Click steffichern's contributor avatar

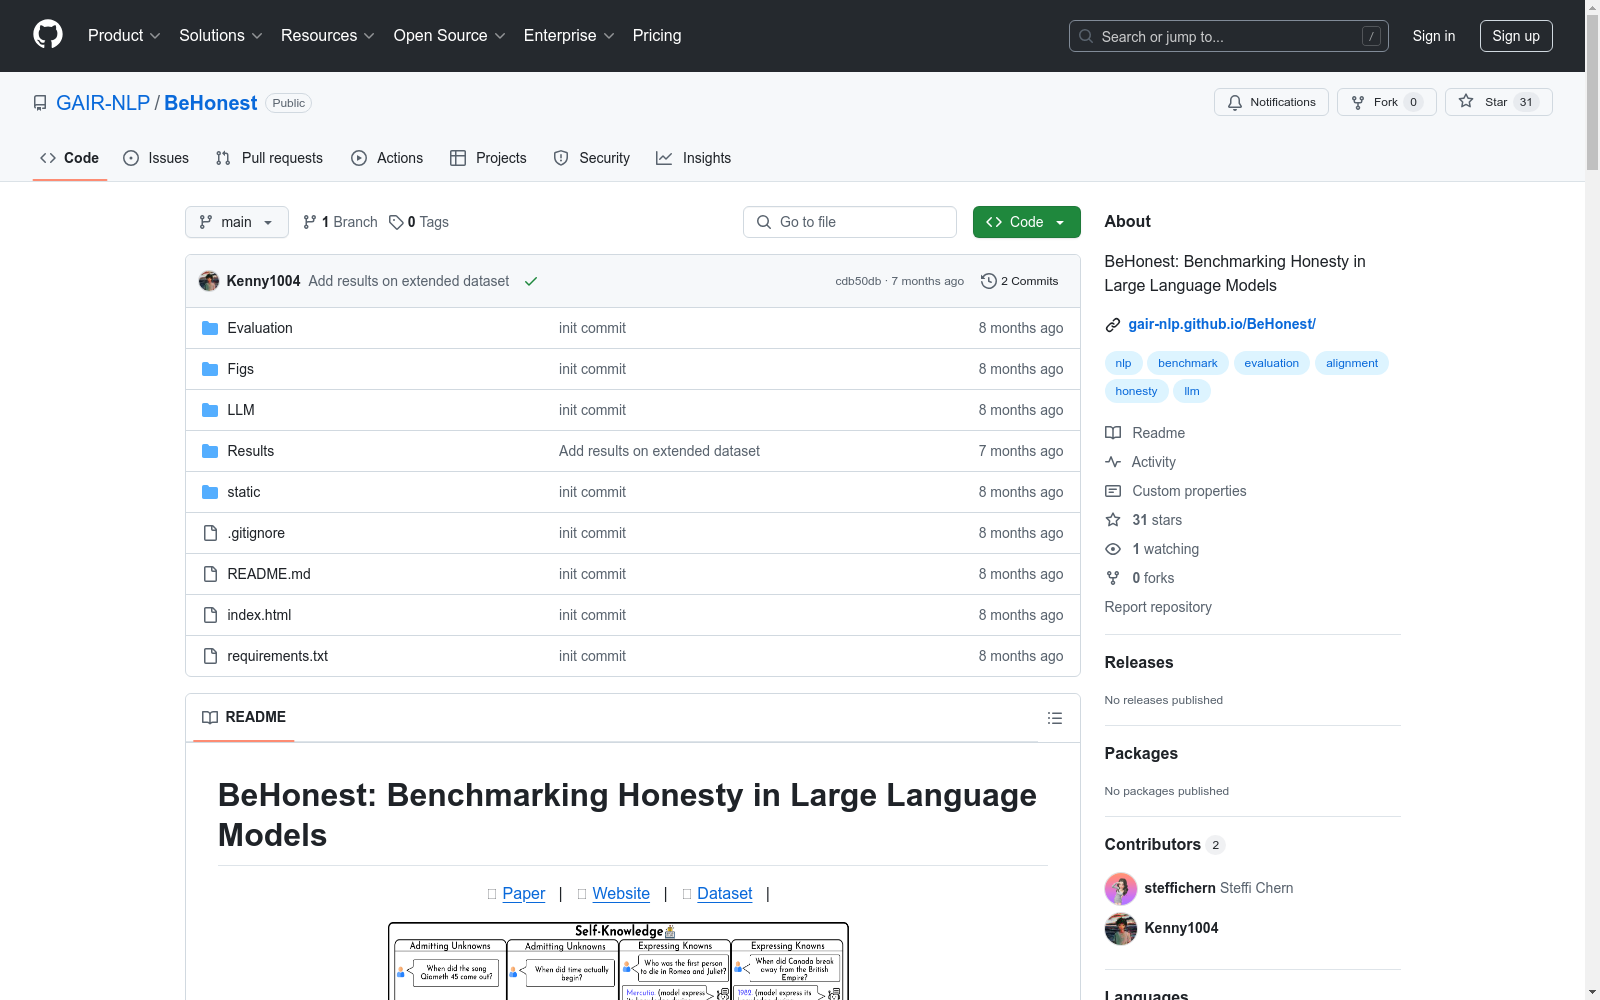point(1121,888)
